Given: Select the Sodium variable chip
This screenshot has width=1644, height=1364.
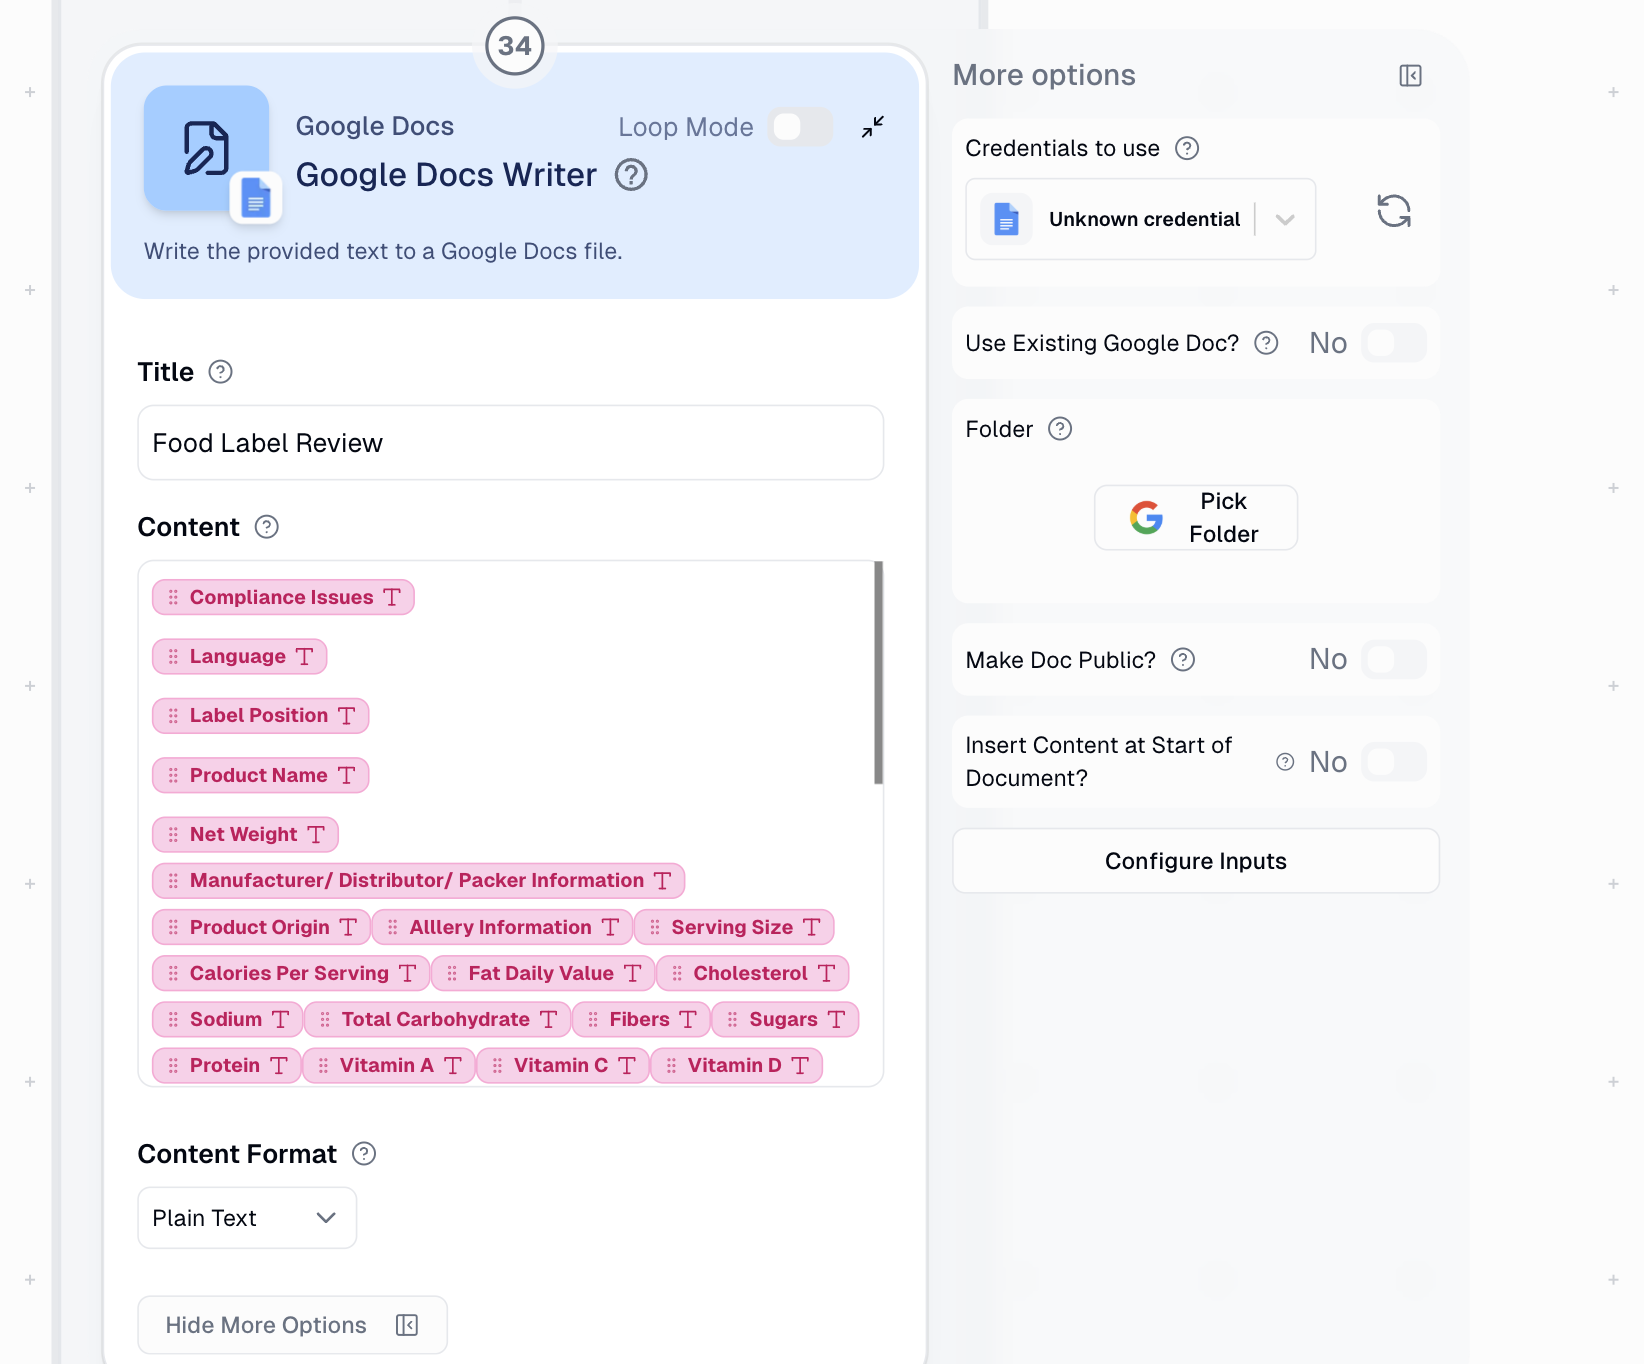Looking at the screenshot, I should tap(228, 1019).
